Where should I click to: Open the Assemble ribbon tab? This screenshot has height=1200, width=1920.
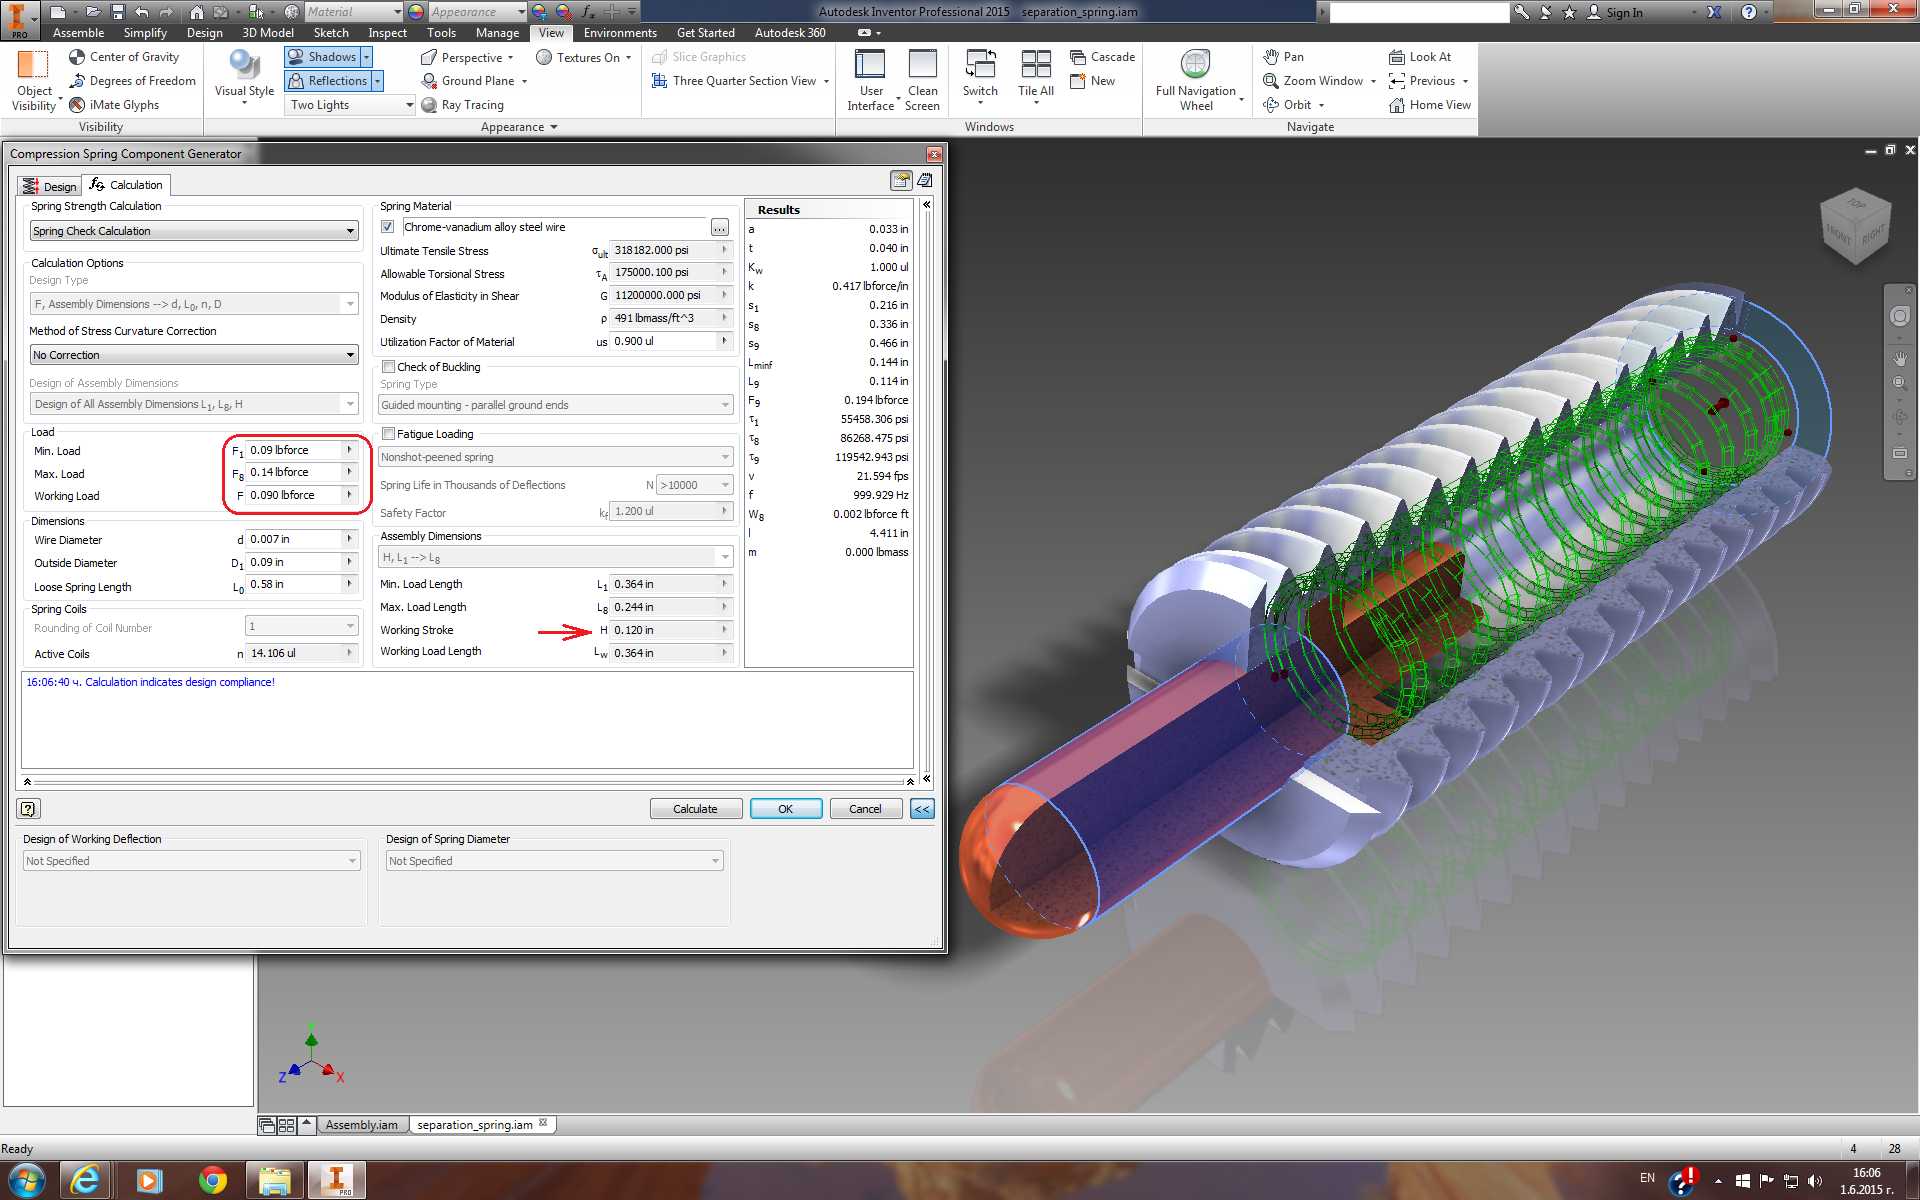point(78,33)
